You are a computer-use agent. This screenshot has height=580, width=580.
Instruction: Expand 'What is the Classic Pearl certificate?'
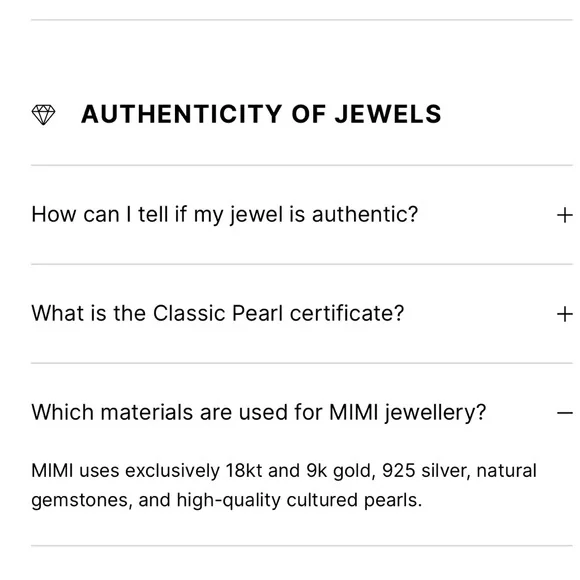click(x=302, y=314)
